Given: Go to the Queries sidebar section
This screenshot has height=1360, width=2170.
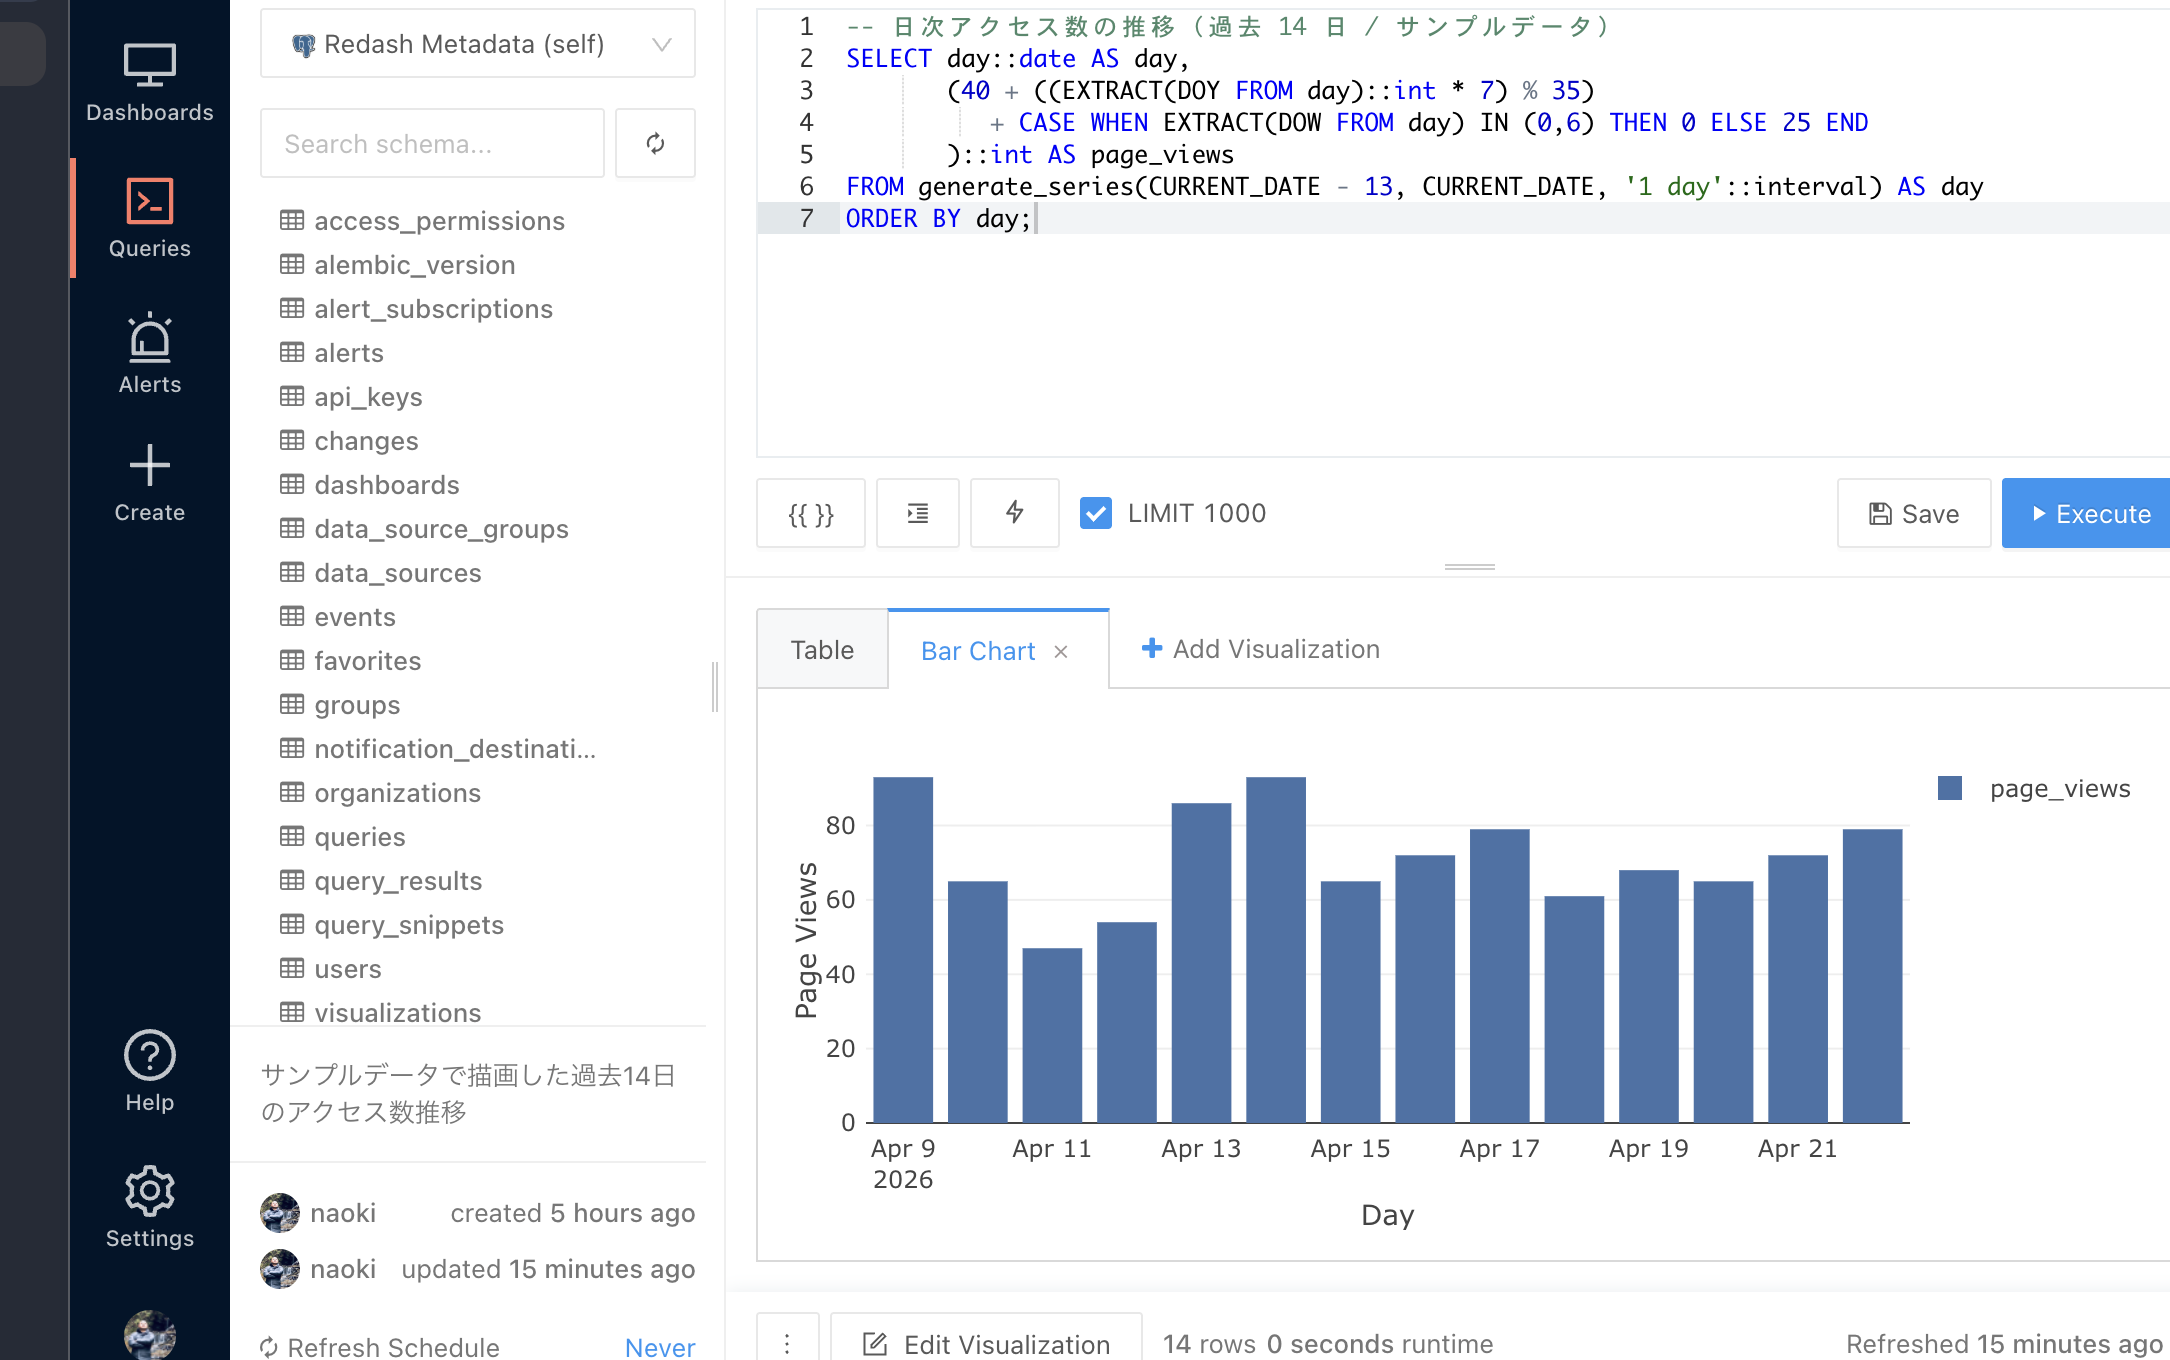Looking at the screenshot, I should (149, 218).
